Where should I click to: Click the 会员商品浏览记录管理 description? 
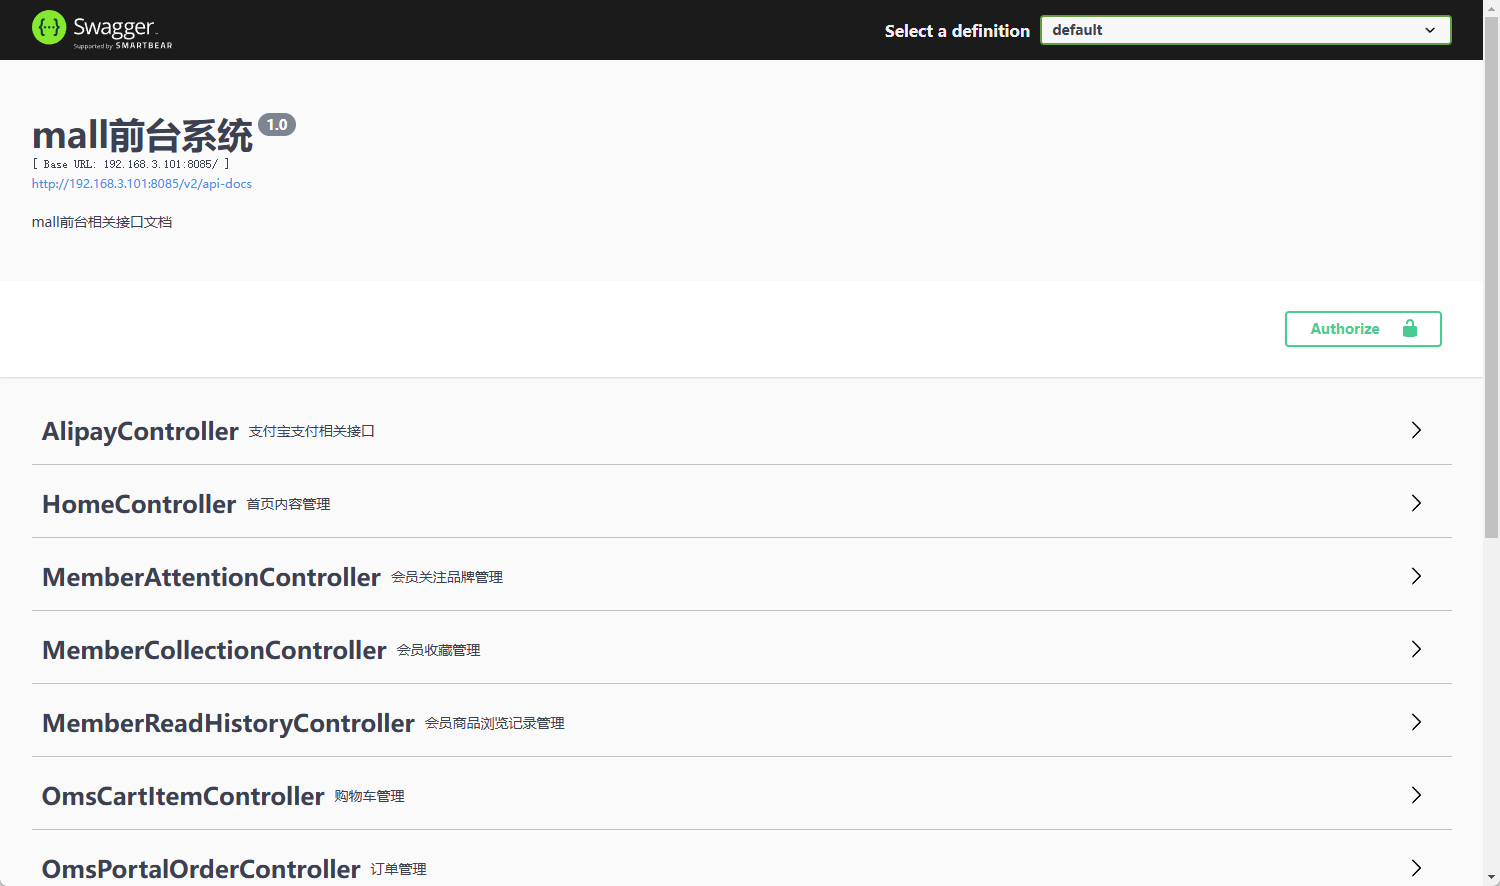pos(495,723)
